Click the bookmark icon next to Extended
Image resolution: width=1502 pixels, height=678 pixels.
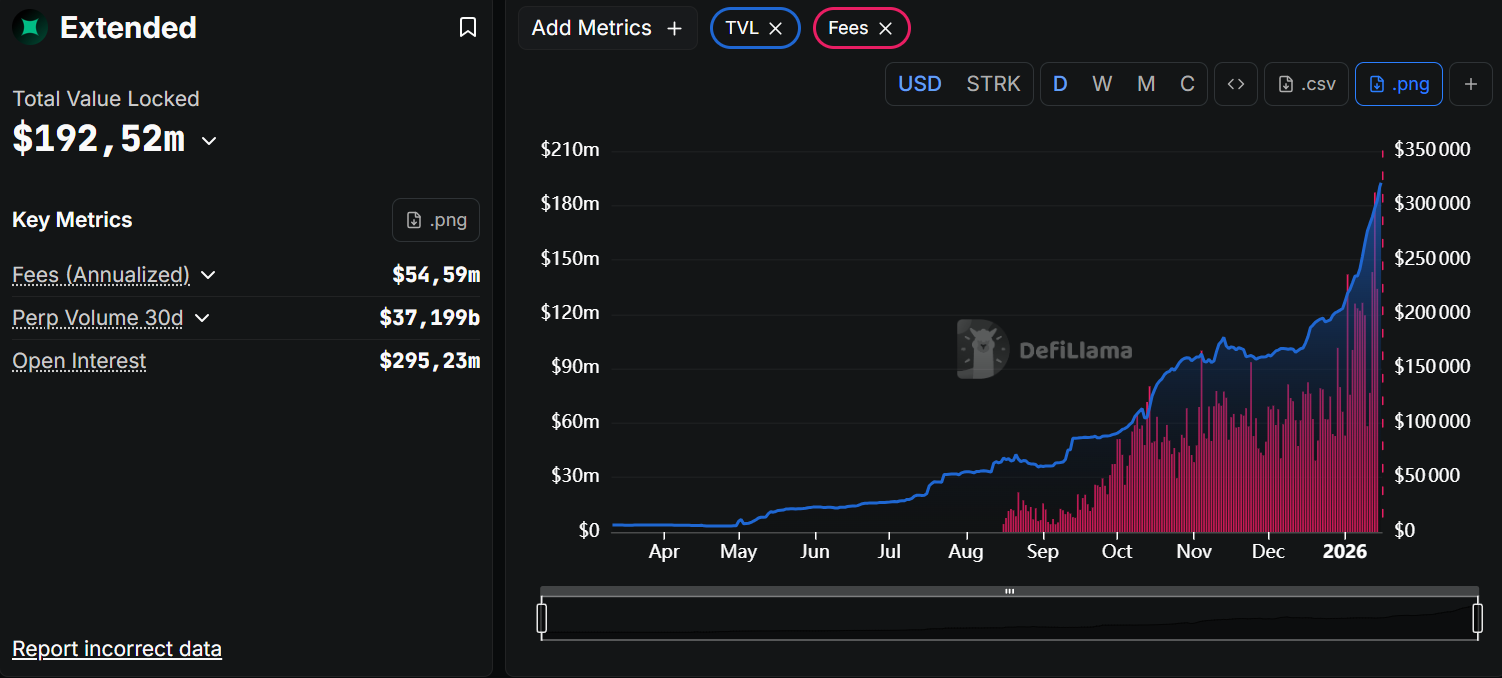468,28
